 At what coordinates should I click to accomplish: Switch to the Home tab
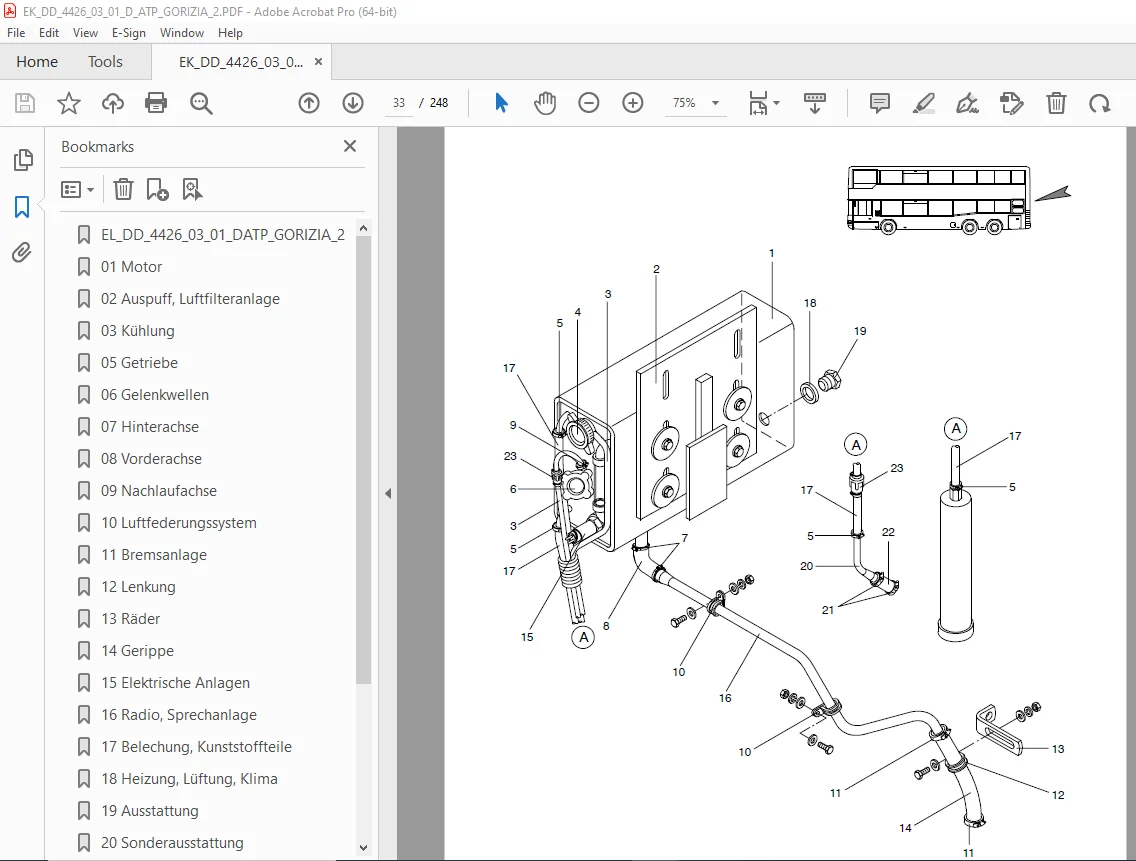coord(37,62)
